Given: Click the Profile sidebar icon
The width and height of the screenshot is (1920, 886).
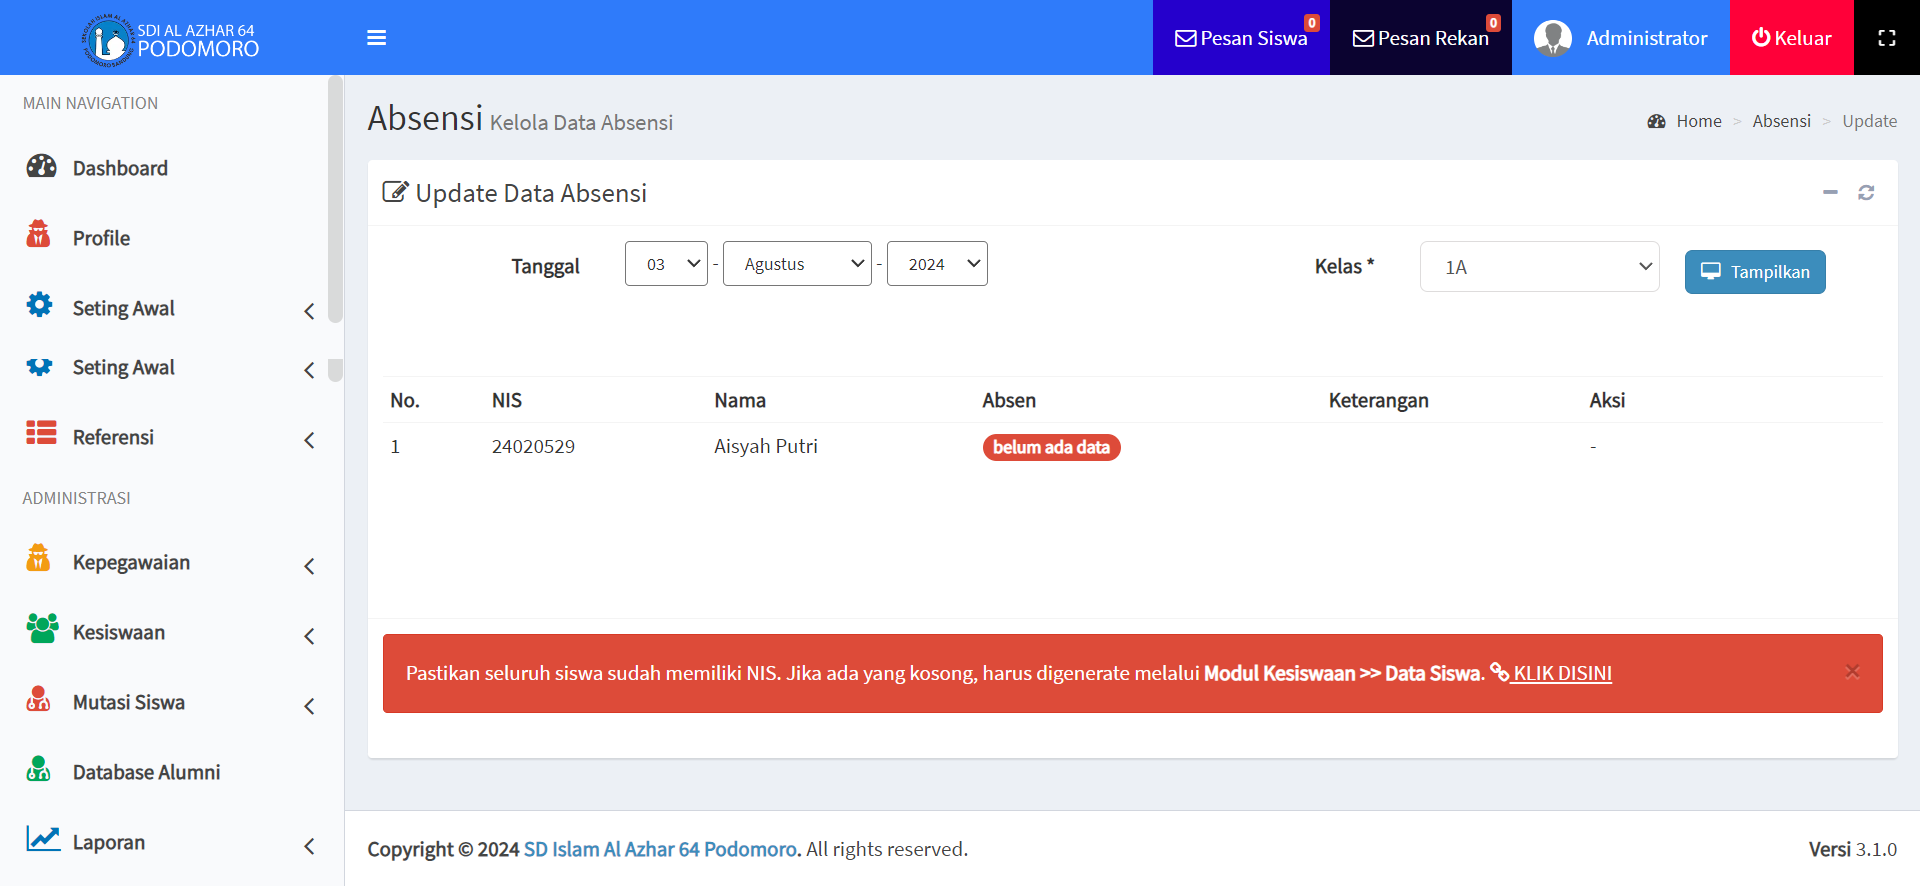Looking at the screenshot, I should (39, 236).
